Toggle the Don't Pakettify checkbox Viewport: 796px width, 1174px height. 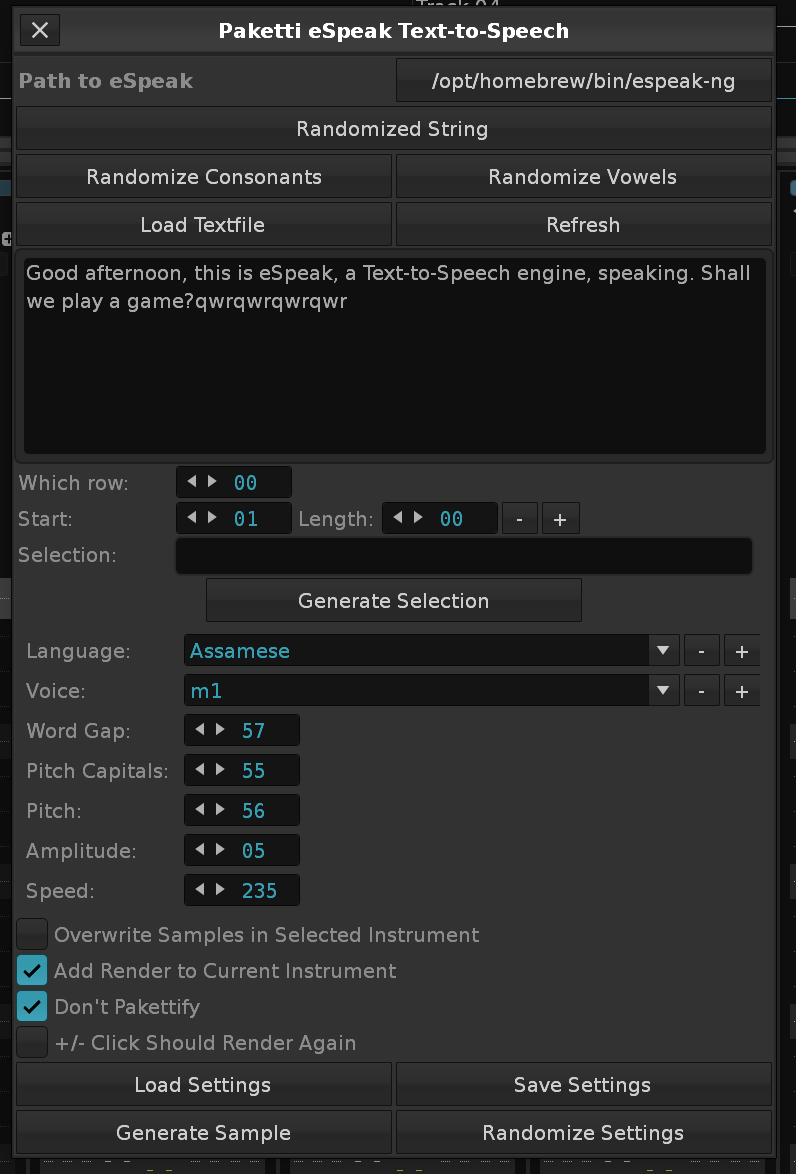(x=32, y=1007)
